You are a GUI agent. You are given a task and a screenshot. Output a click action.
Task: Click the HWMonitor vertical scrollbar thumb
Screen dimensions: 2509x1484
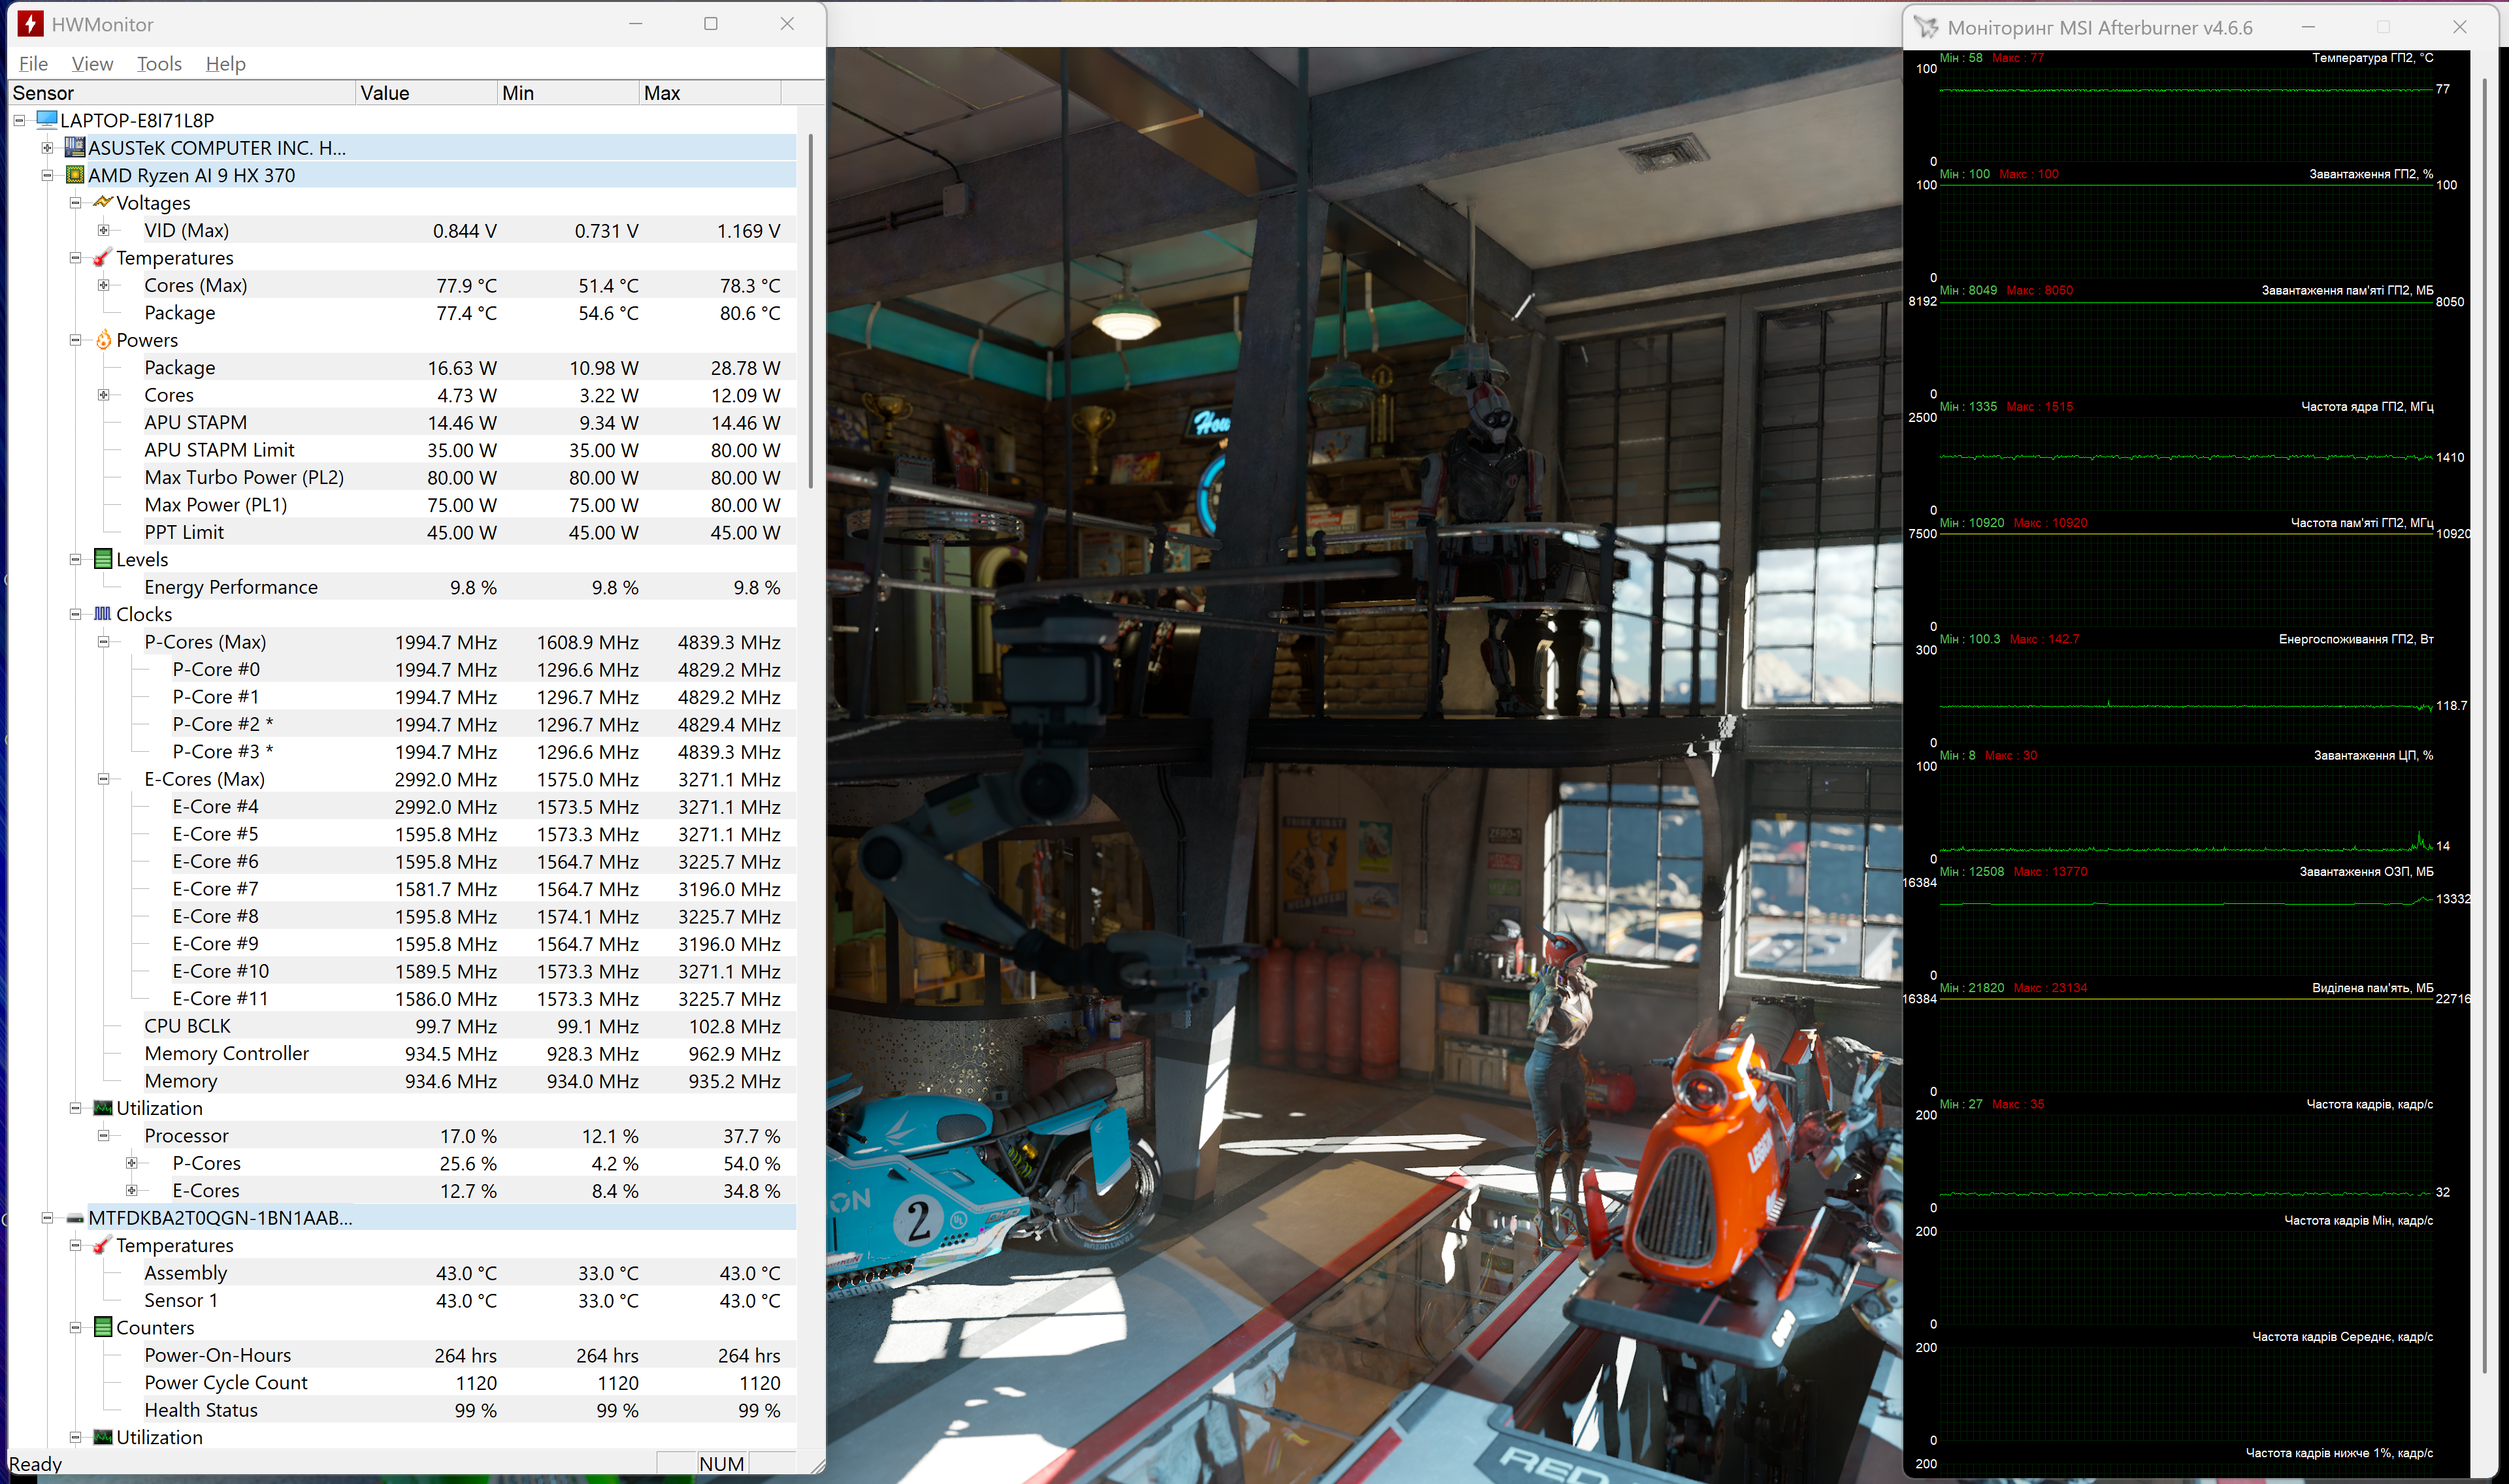(810, 310)
